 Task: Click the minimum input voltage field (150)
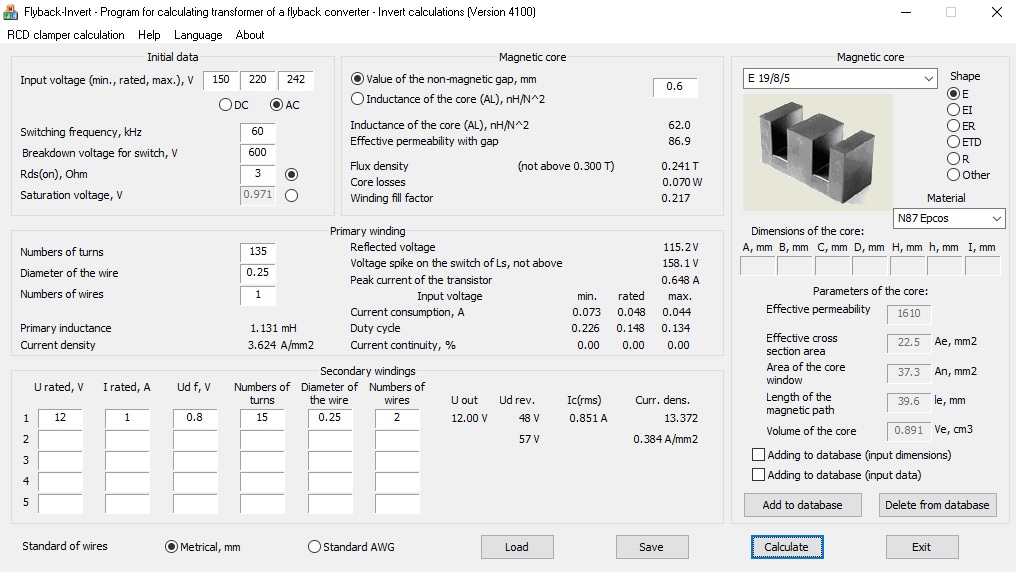[x=221, y=80]
